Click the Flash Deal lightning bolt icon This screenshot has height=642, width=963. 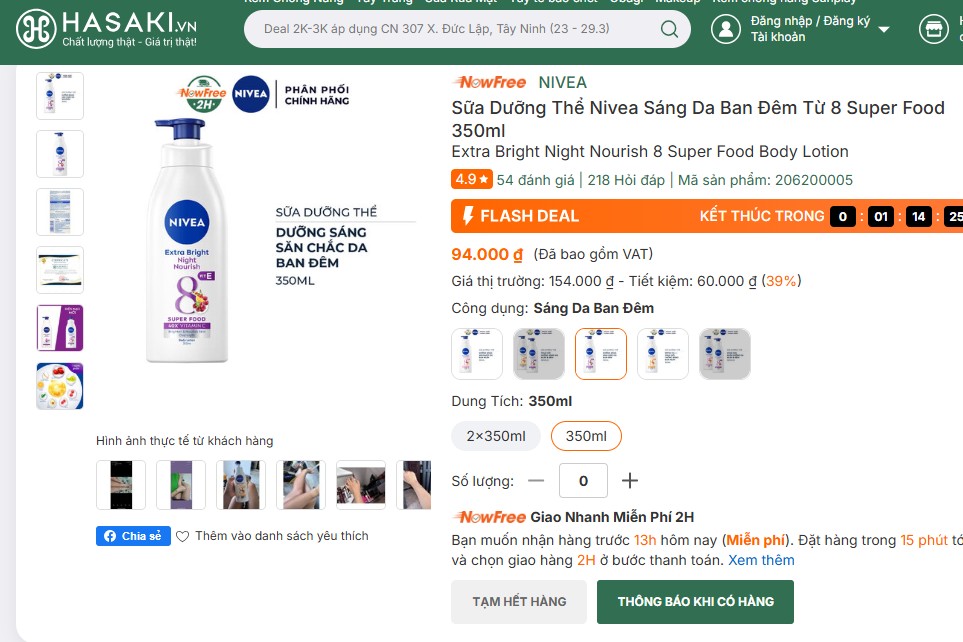[470, 215]
